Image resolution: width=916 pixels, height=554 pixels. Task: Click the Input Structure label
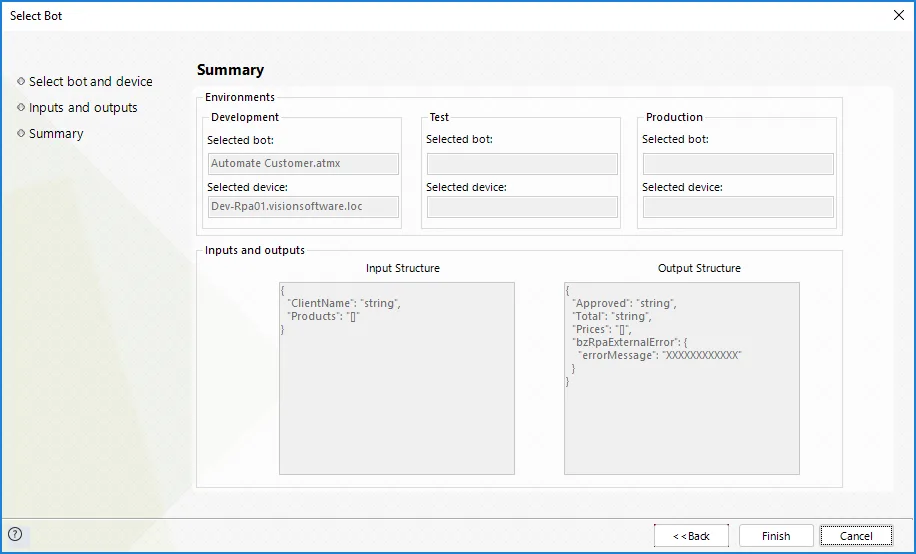(403, 268)
